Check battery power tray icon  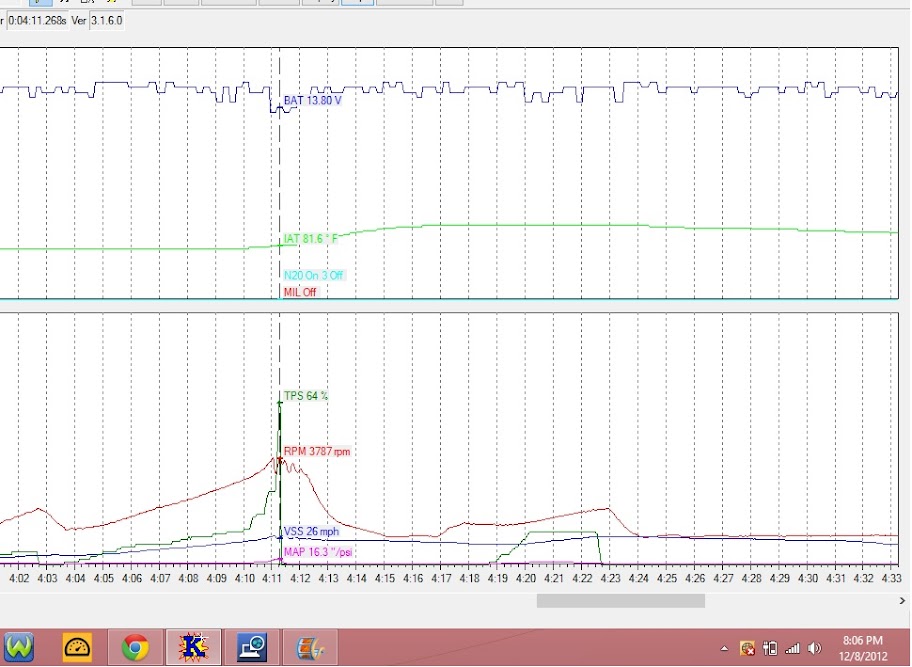coord(770,648)
